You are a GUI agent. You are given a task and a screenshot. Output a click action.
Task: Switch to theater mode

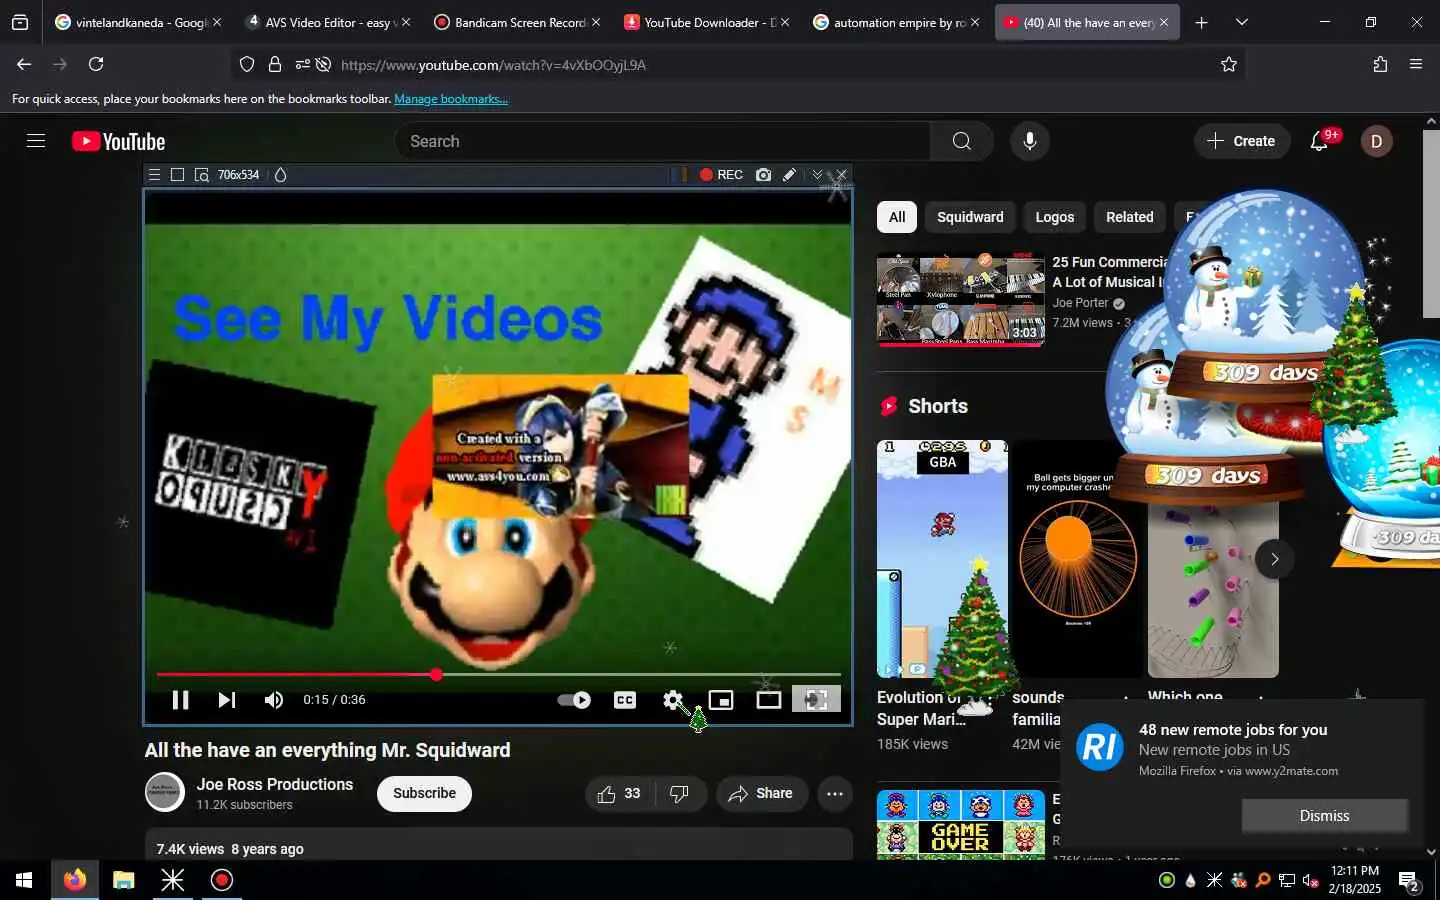(769, 700)
